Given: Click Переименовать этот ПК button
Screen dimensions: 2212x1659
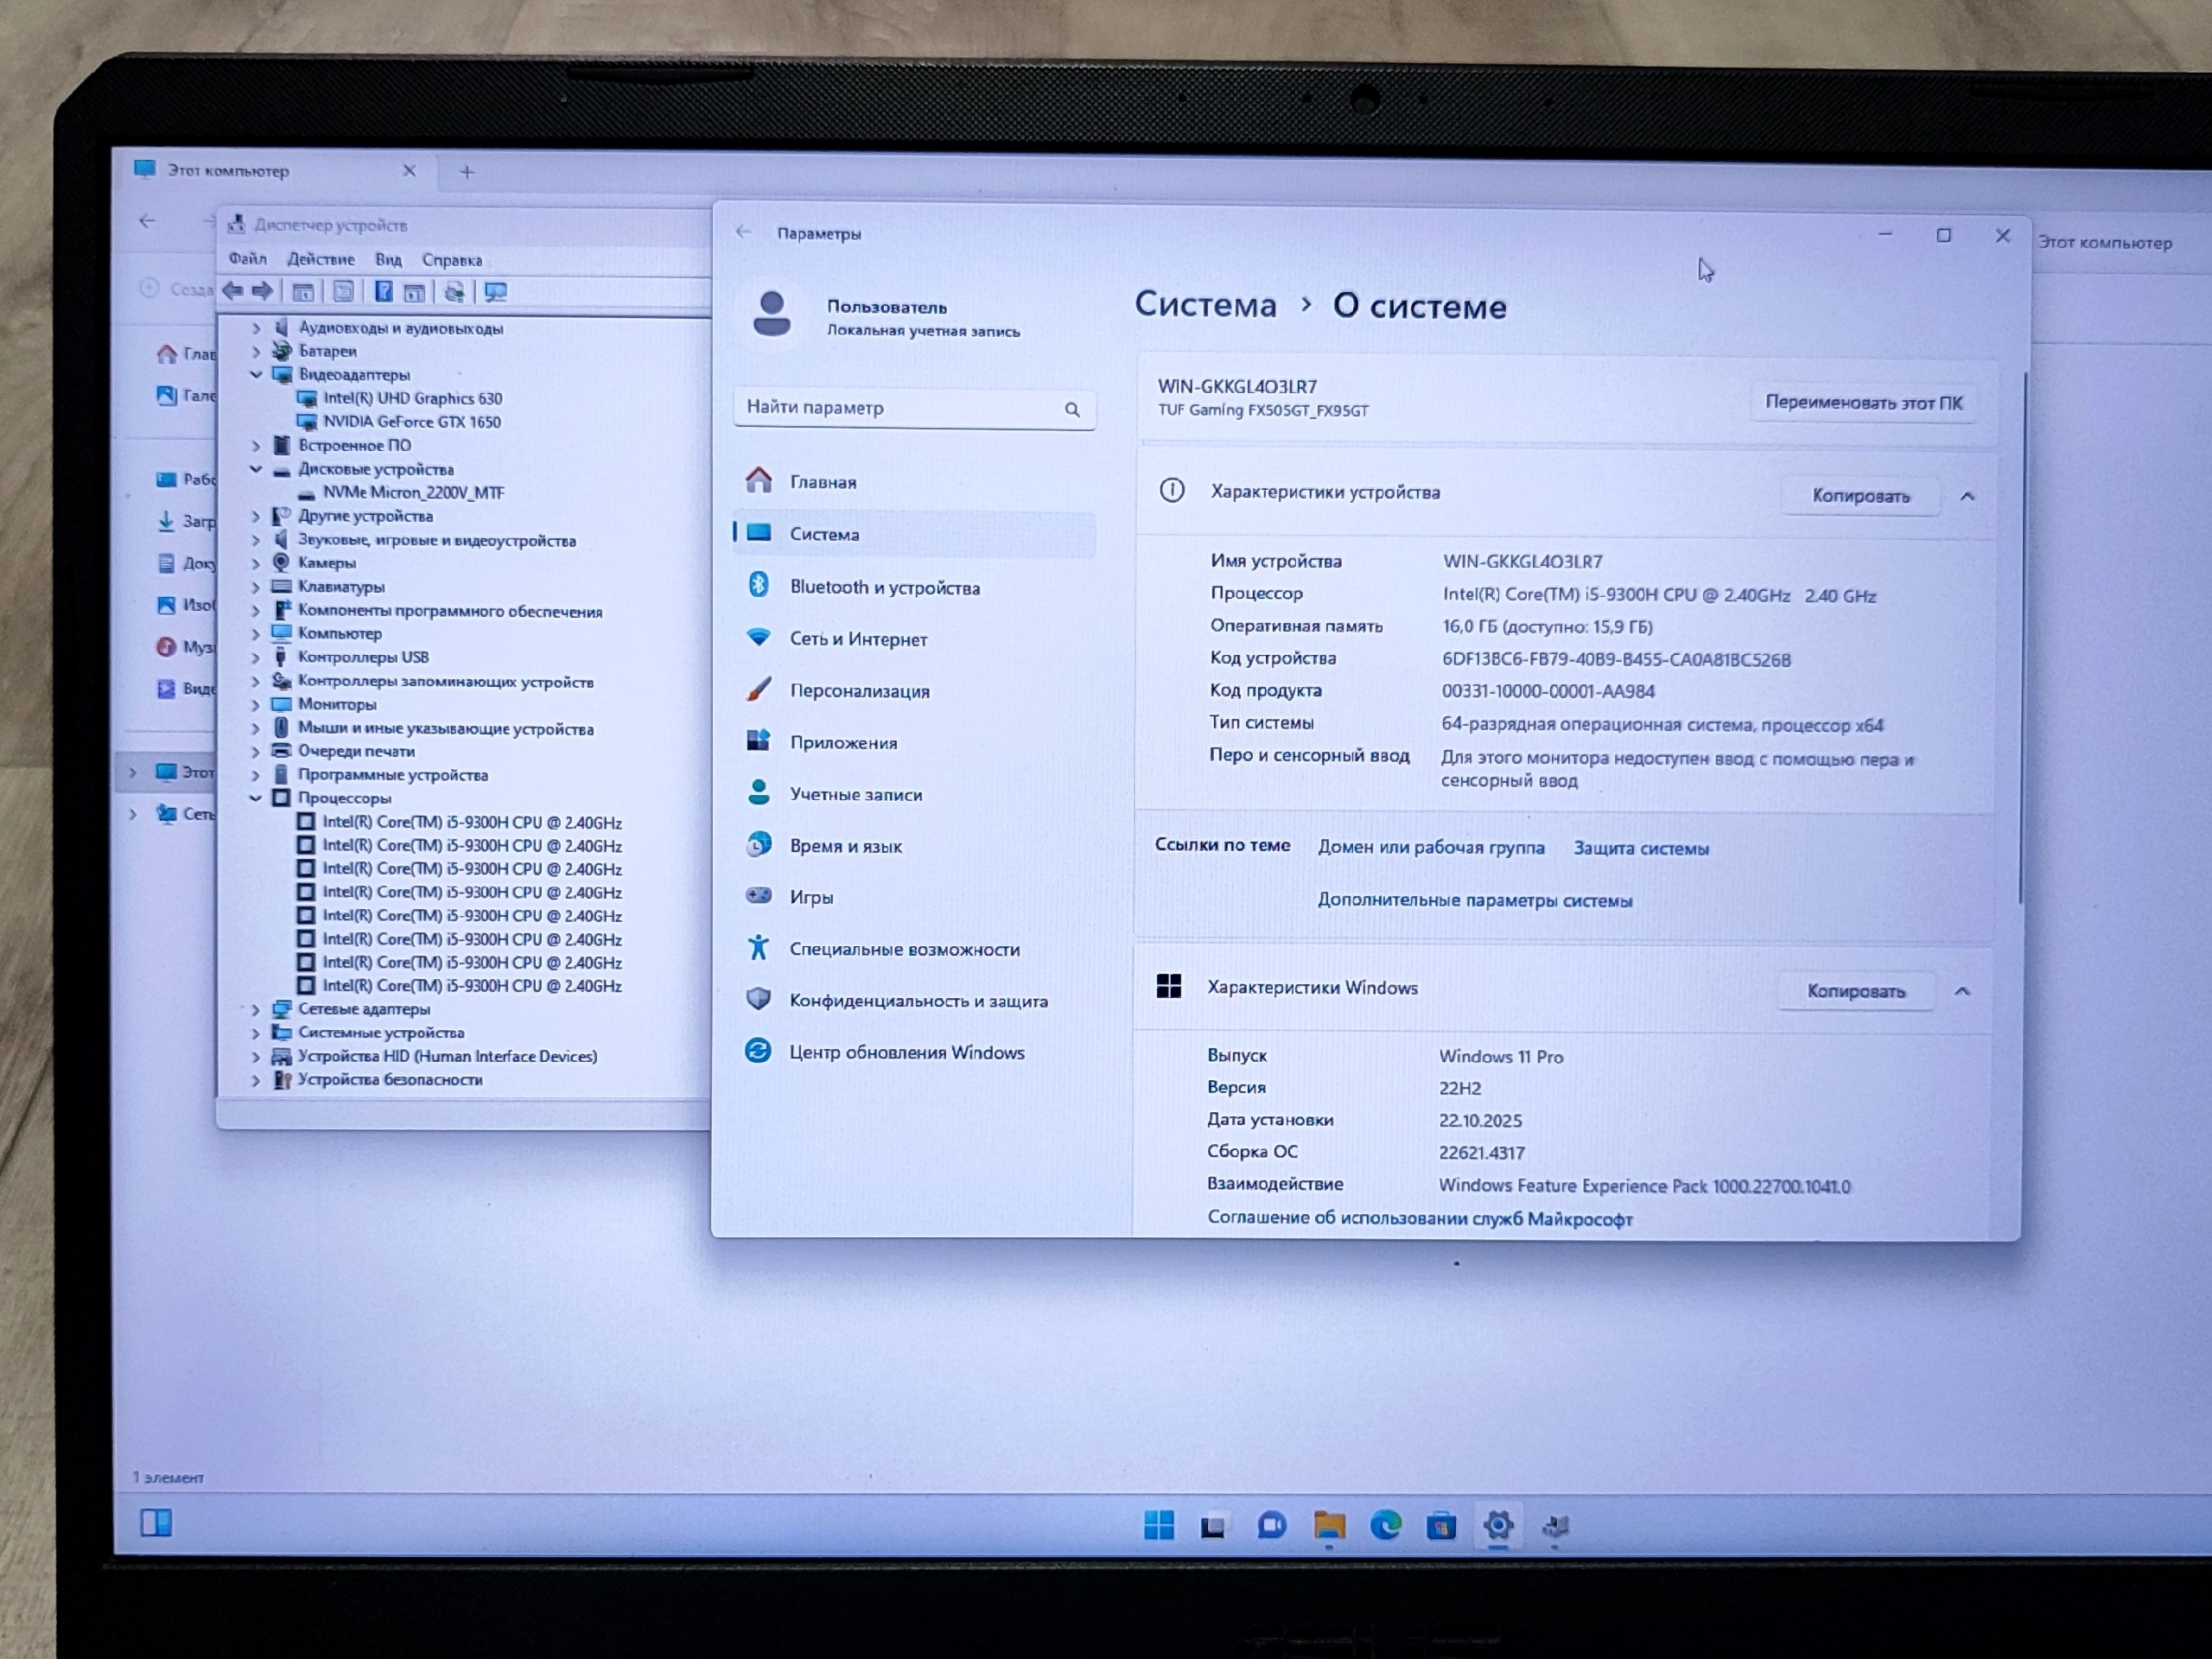Looking at the screenshot, I should point(1863,403).
